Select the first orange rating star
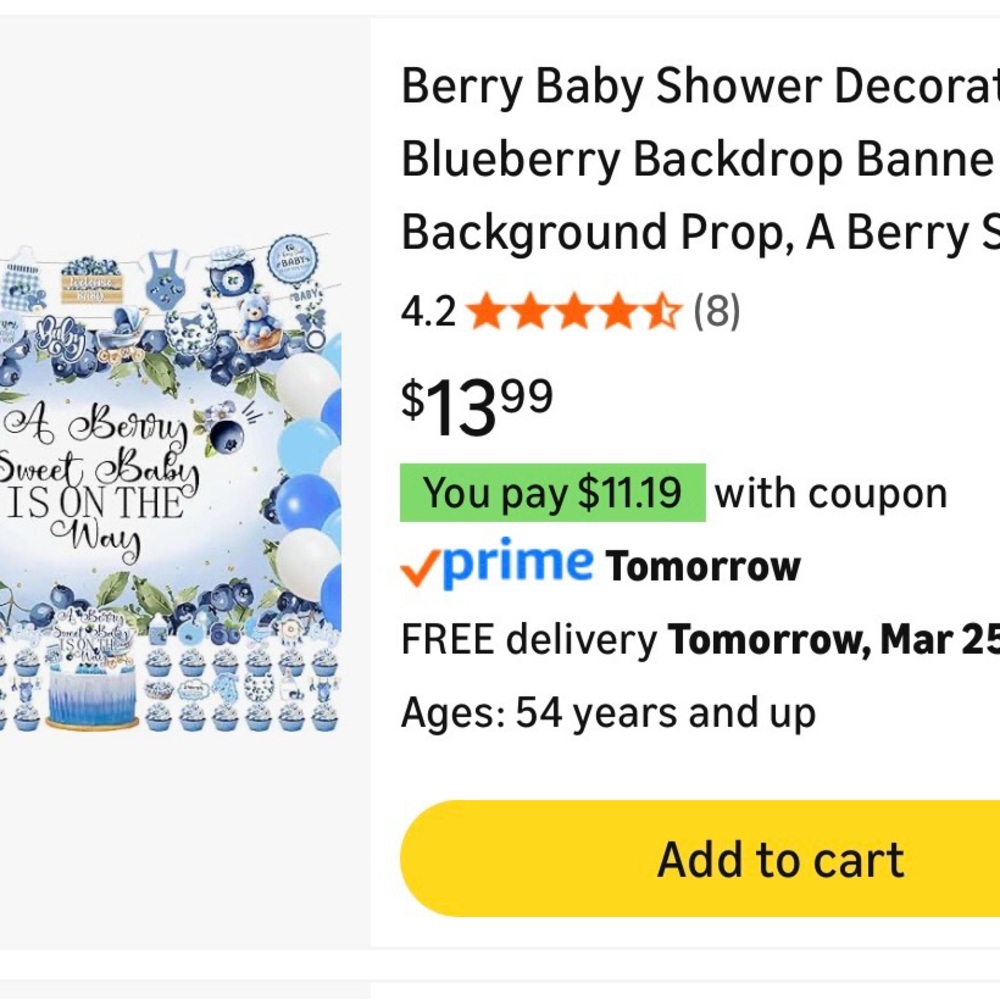 (x=487, y=312)
